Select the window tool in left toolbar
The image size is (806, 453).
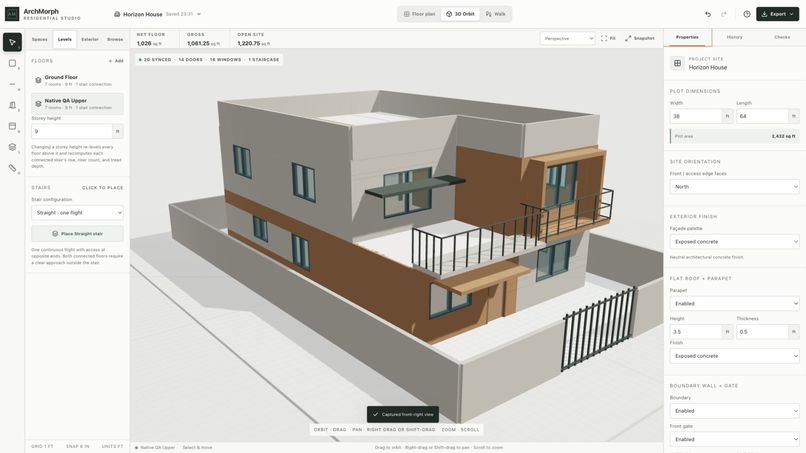(12, 126)
